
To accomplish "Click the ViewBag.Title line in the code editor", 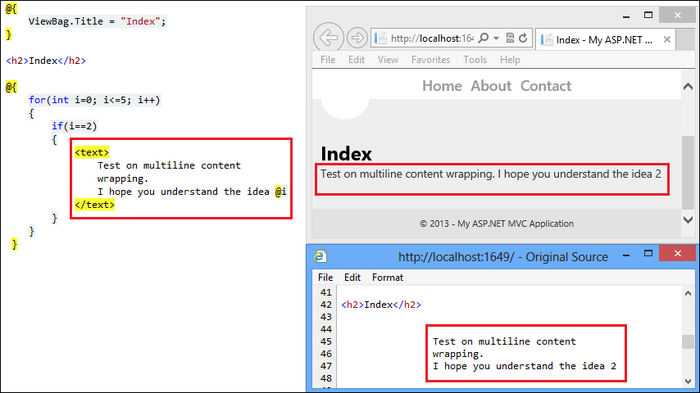I will [97, 21].
